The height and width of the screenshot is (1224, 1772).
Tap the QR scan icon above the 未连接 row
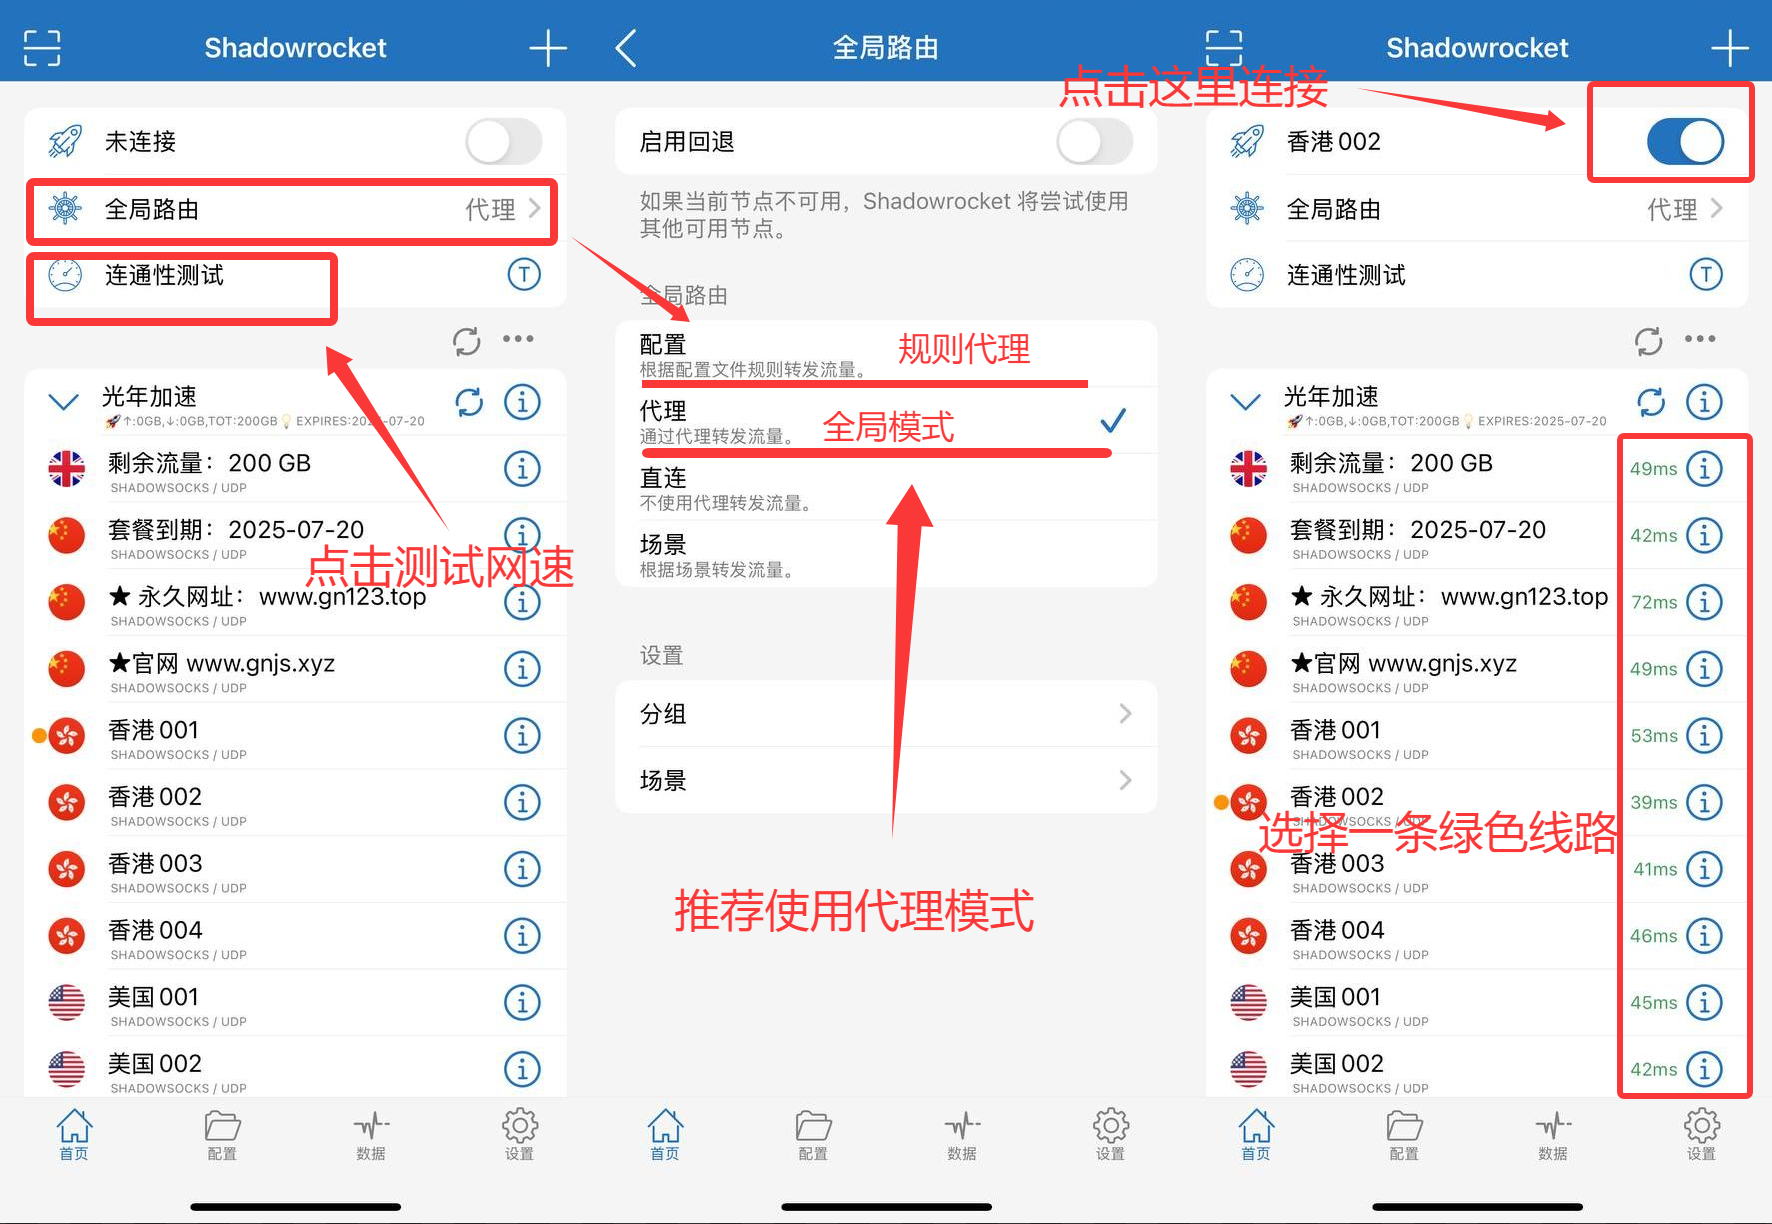[x=42, y=47]
